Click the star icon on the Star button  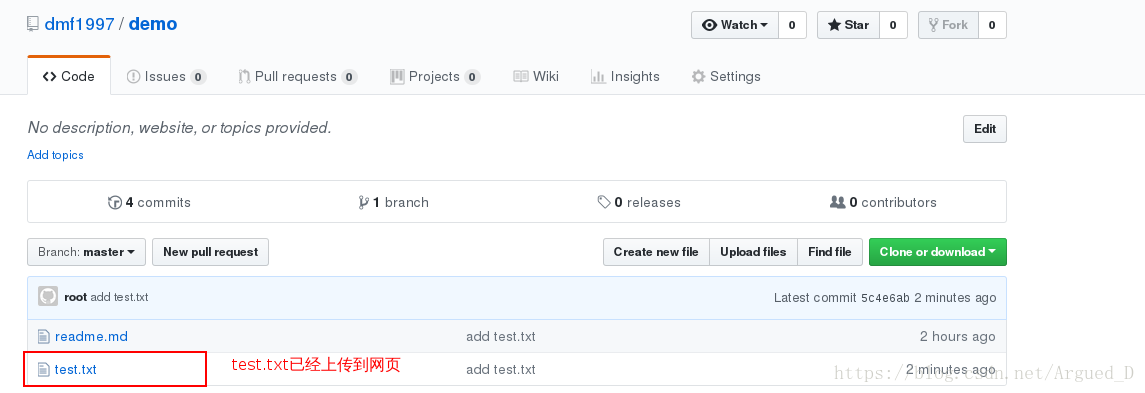pos(834,25)
